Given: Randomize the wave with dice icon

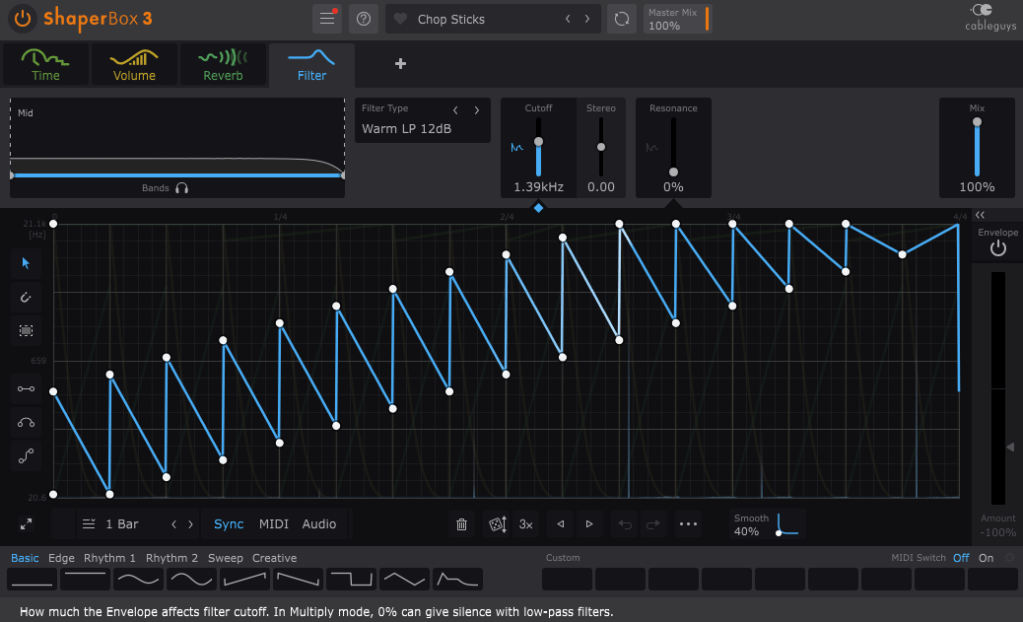Looking at the screenshot, I should [496, 524].
